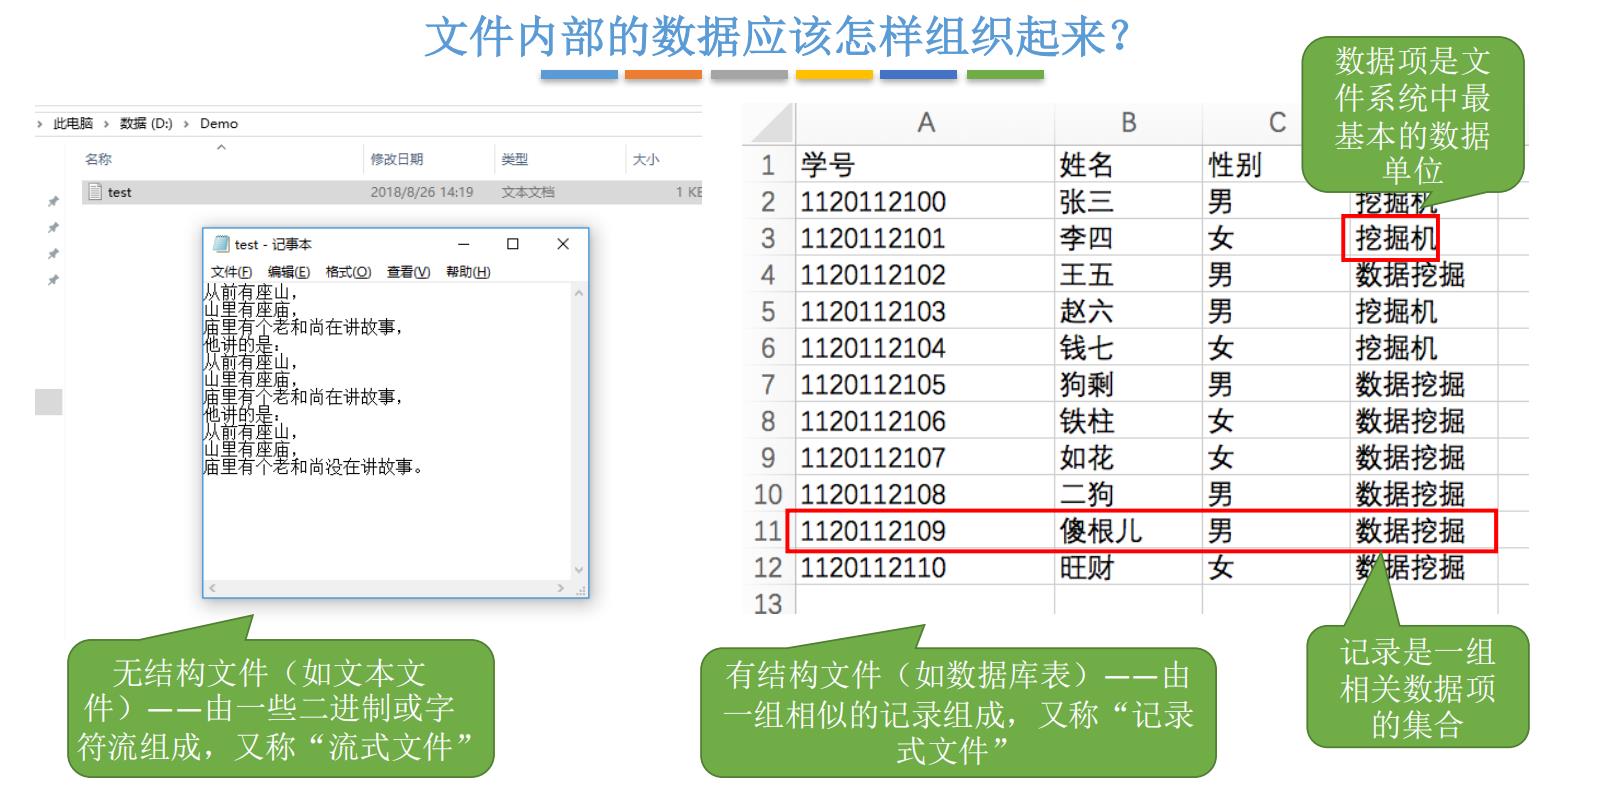Image resolution: width=1599 pixels, height=790 pixels.
Task: Select the name cell 旺财
Action: (x=1128, y=567)
